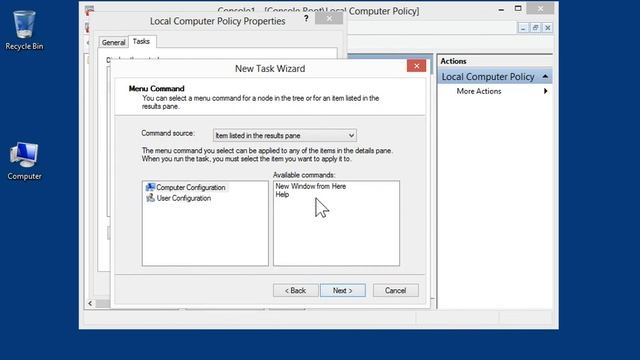
Task: Open the Recycle Bin desktop icon
Action: 24,31
